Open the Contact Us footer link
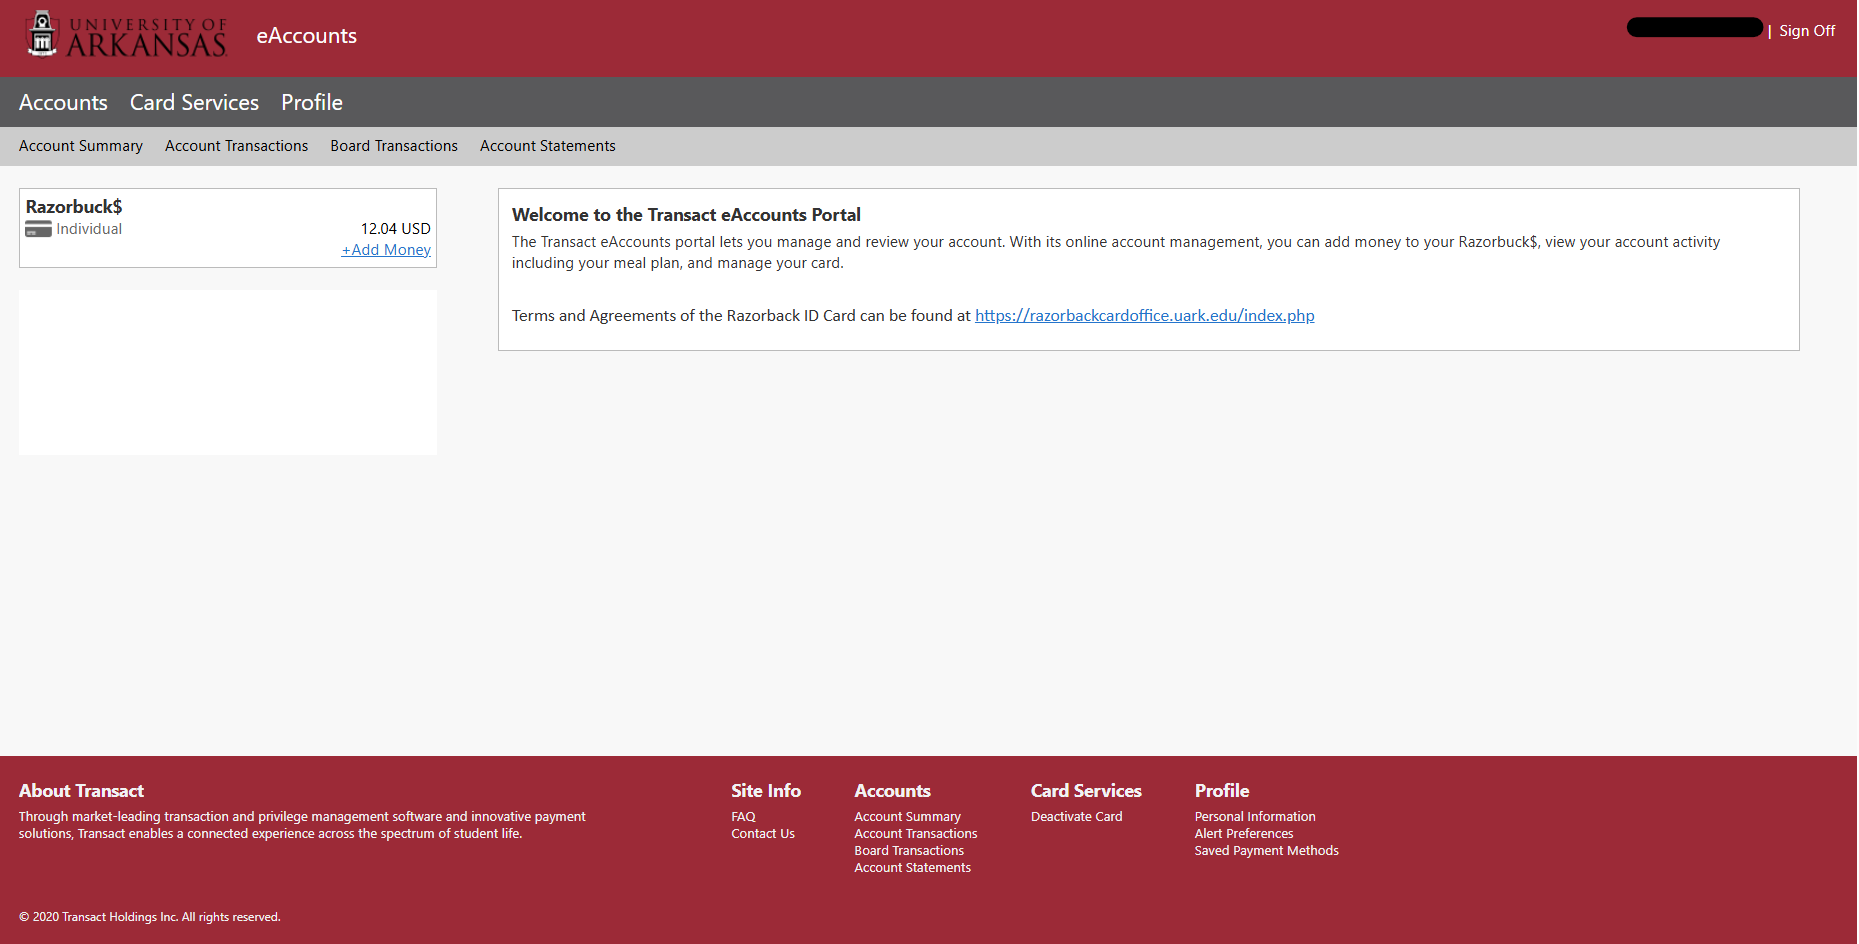The image size is (1859, 944). 763,834
